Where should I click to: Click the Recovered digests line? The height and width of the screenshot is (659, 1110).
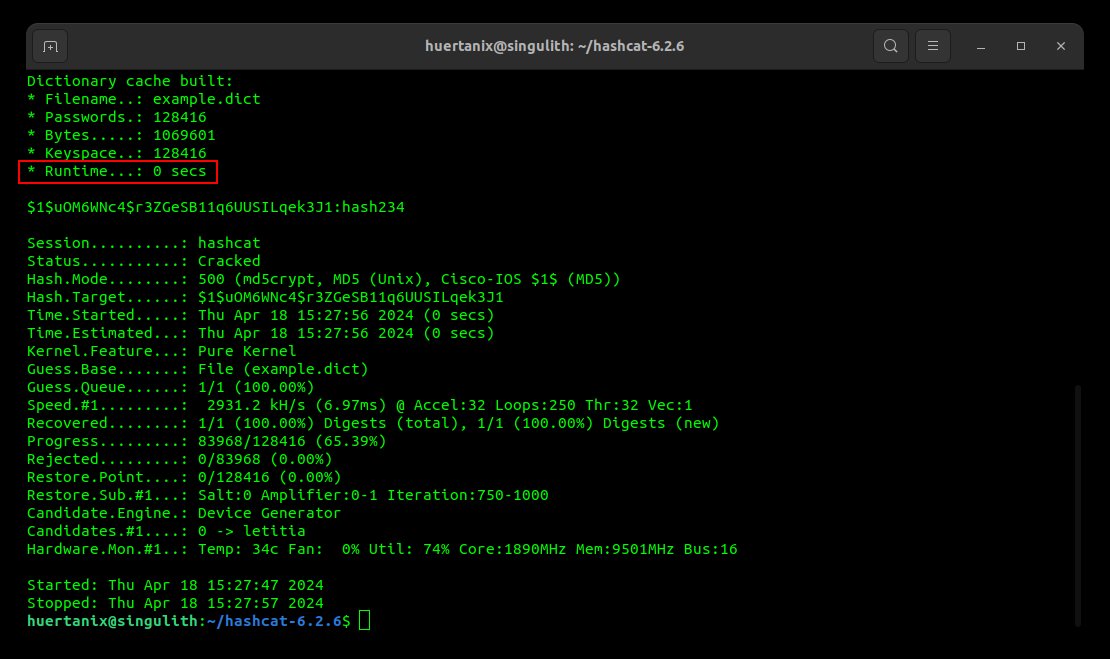click(x=373, y=423)
